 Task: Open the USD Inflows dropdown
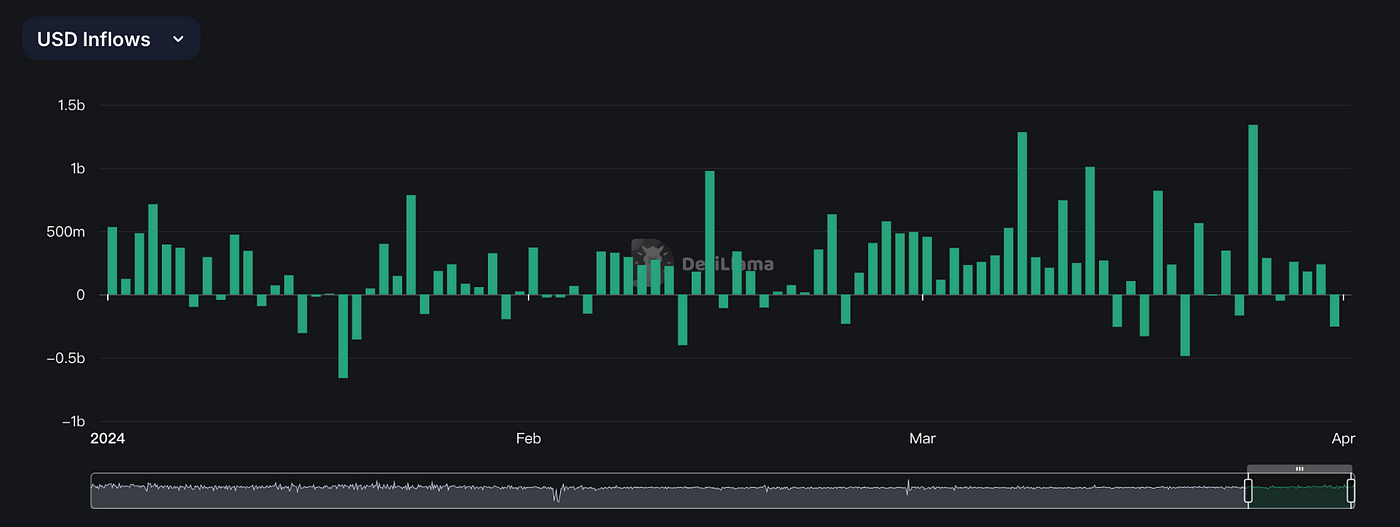tap(111, 39)
